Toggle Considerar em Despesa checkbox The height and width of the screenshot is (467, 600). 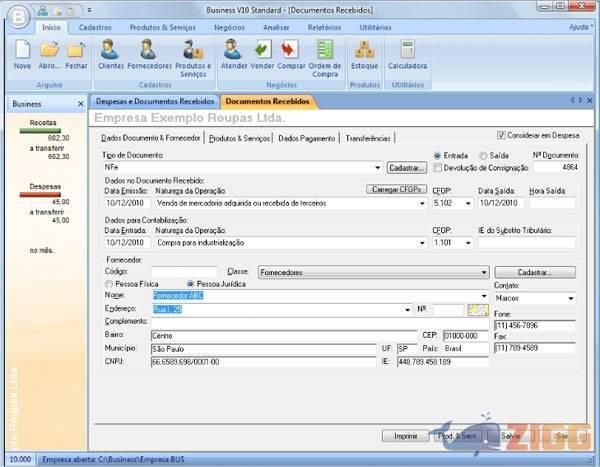(501, 135)
